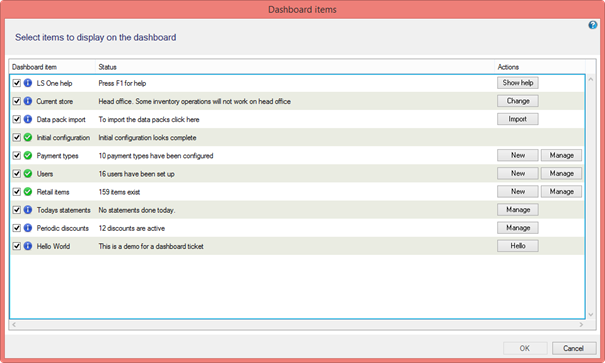Image resolution: width=605 pixels, height=363 pixels.
Task: Click green check icon for Initial configuration
Action: (x=28, y=137)
